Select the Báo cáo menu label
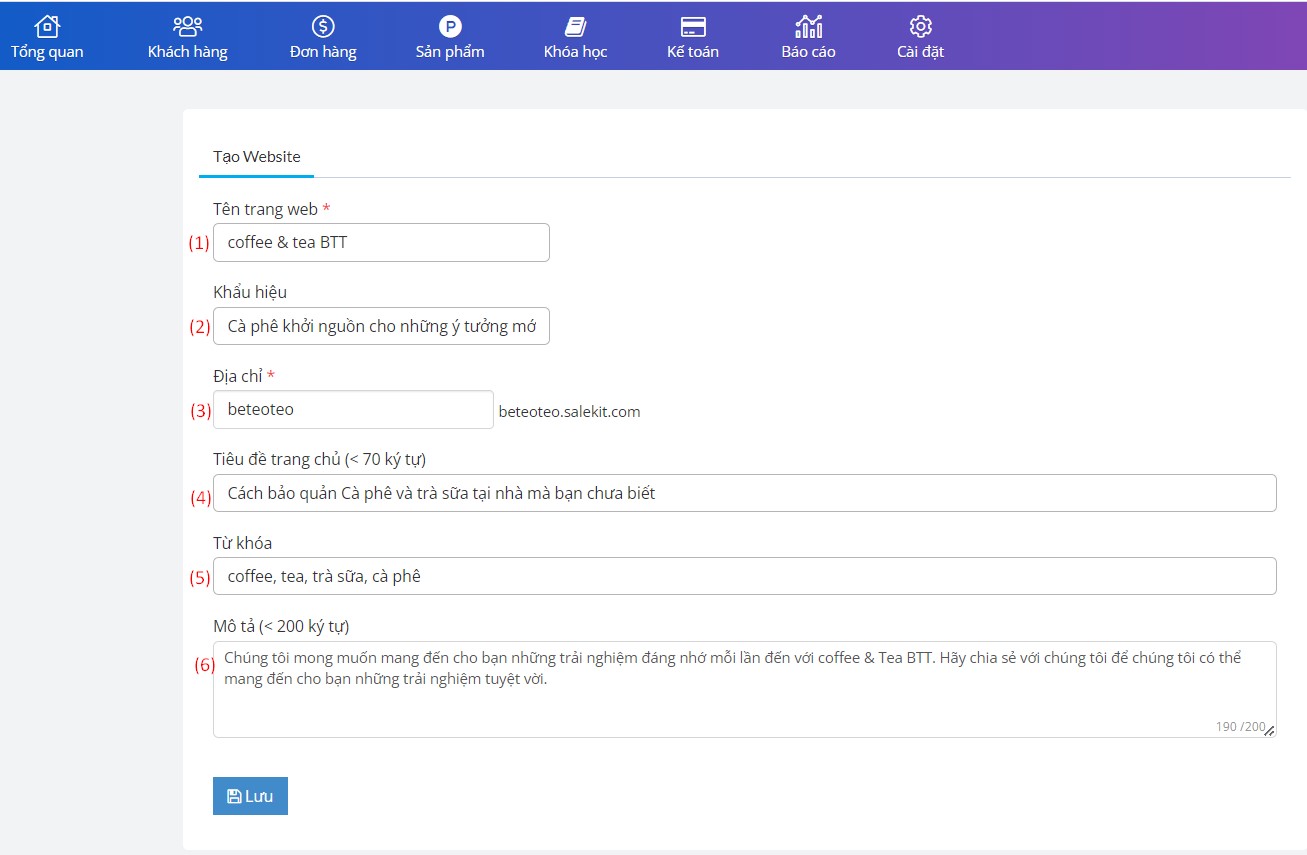The height and width of the screenshot is (855, 1307). (x=808, y=52)
